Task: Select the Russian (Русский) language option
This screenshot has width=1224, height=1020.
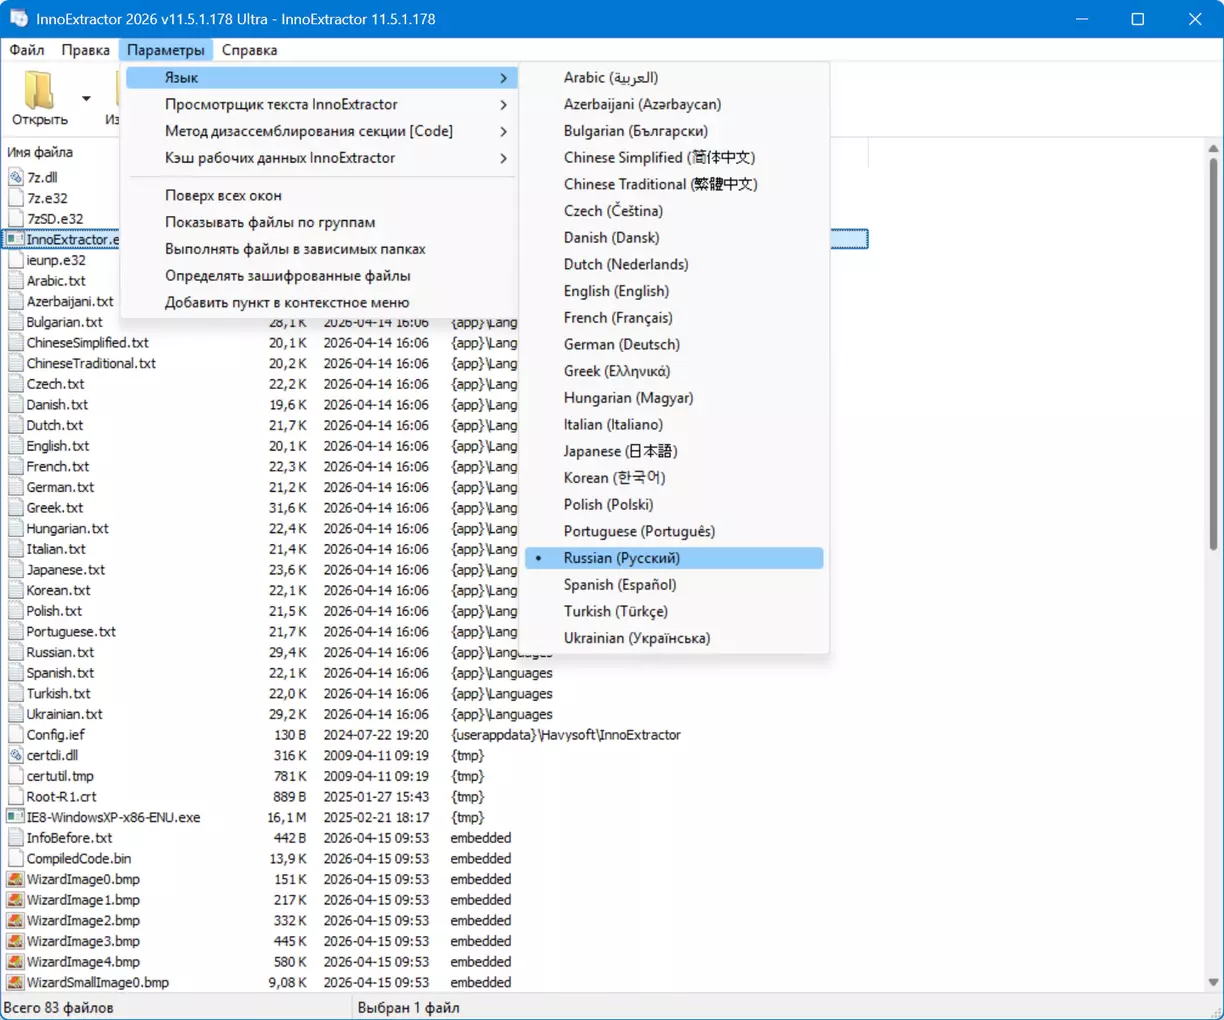Action: pos(621,558)
